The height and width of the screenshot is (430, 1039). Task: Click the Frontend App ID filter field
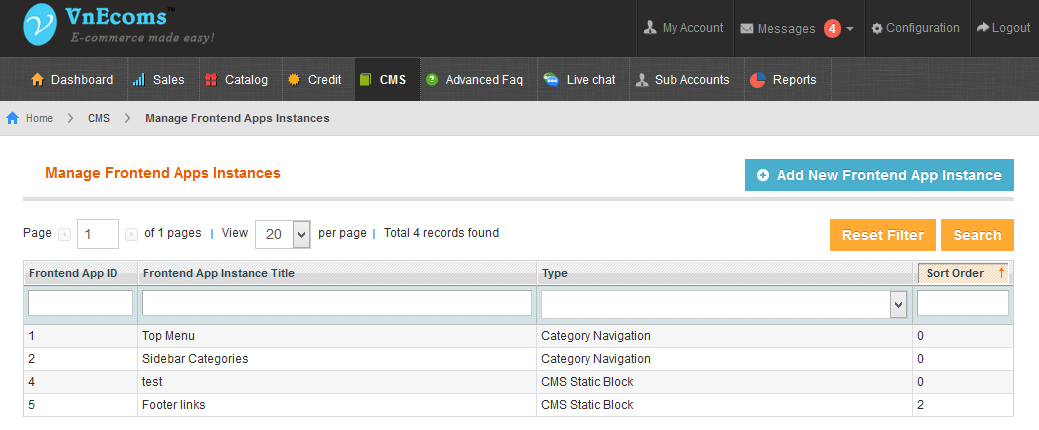[80, 303]
